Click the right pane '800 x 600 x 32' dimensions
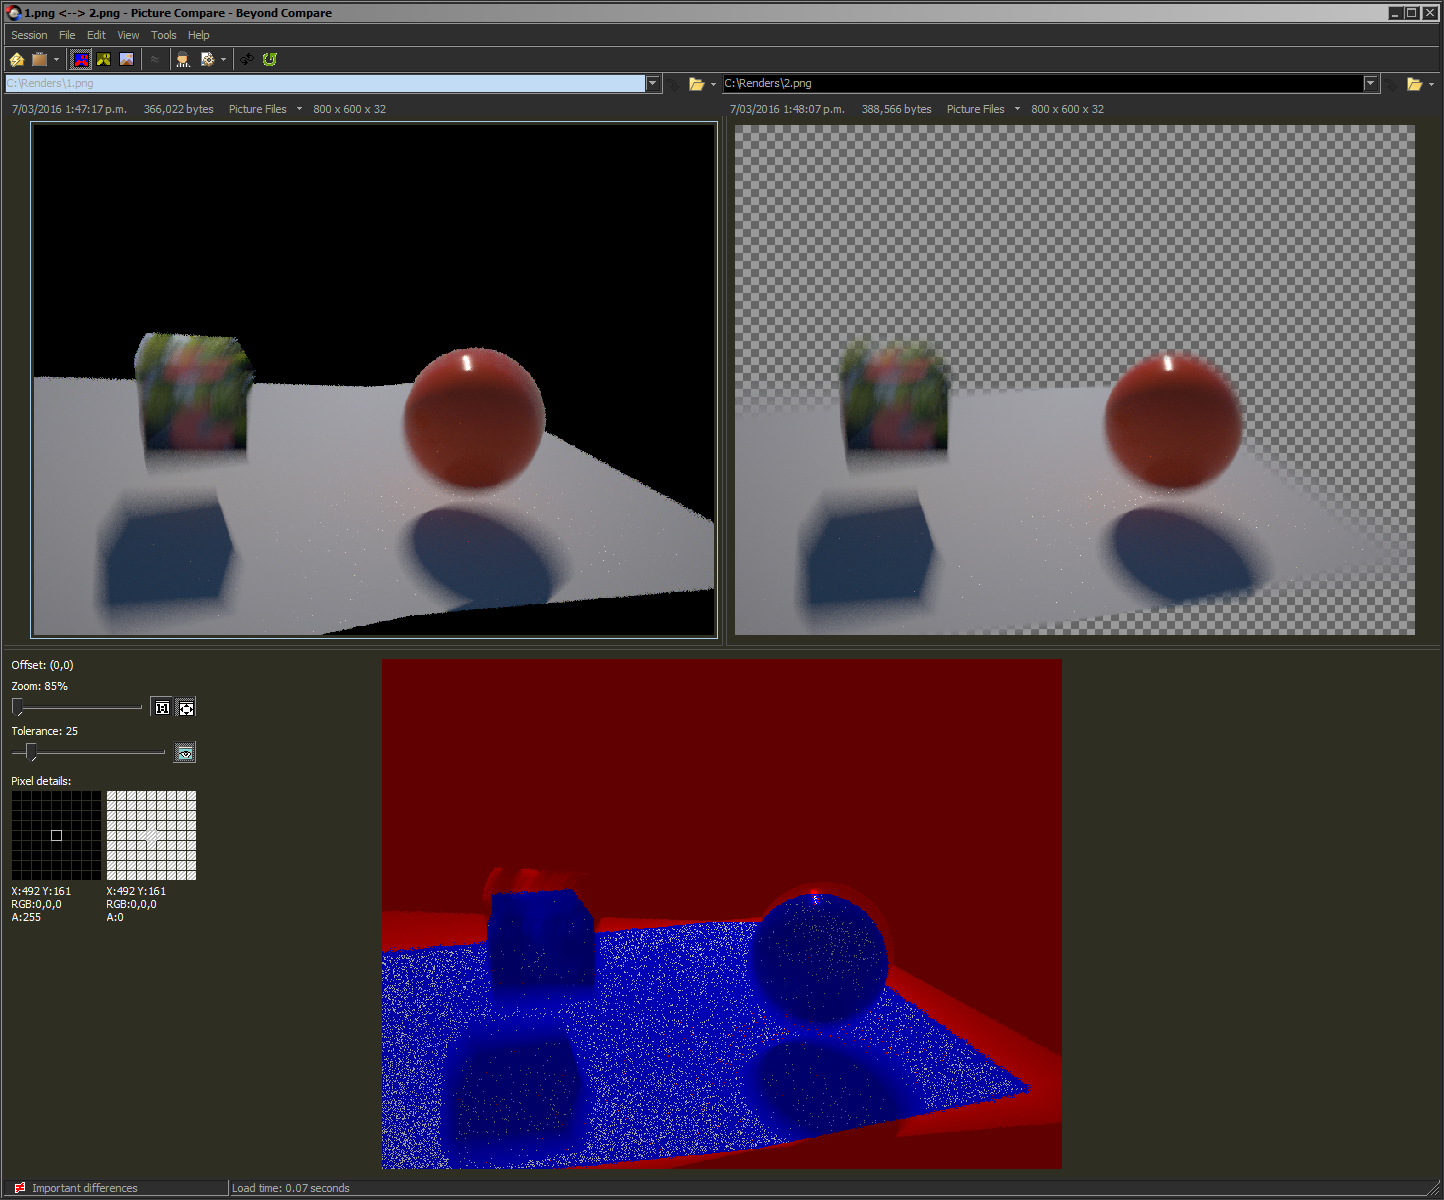This screenshot has height=1200, width=1444. (1067, 109)
